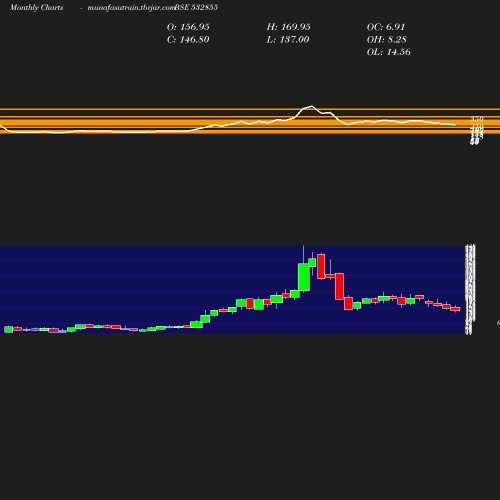Viewport: 500px width, 500px height.
Task: Select the last red candle on the right
Action: pos(455,309)
